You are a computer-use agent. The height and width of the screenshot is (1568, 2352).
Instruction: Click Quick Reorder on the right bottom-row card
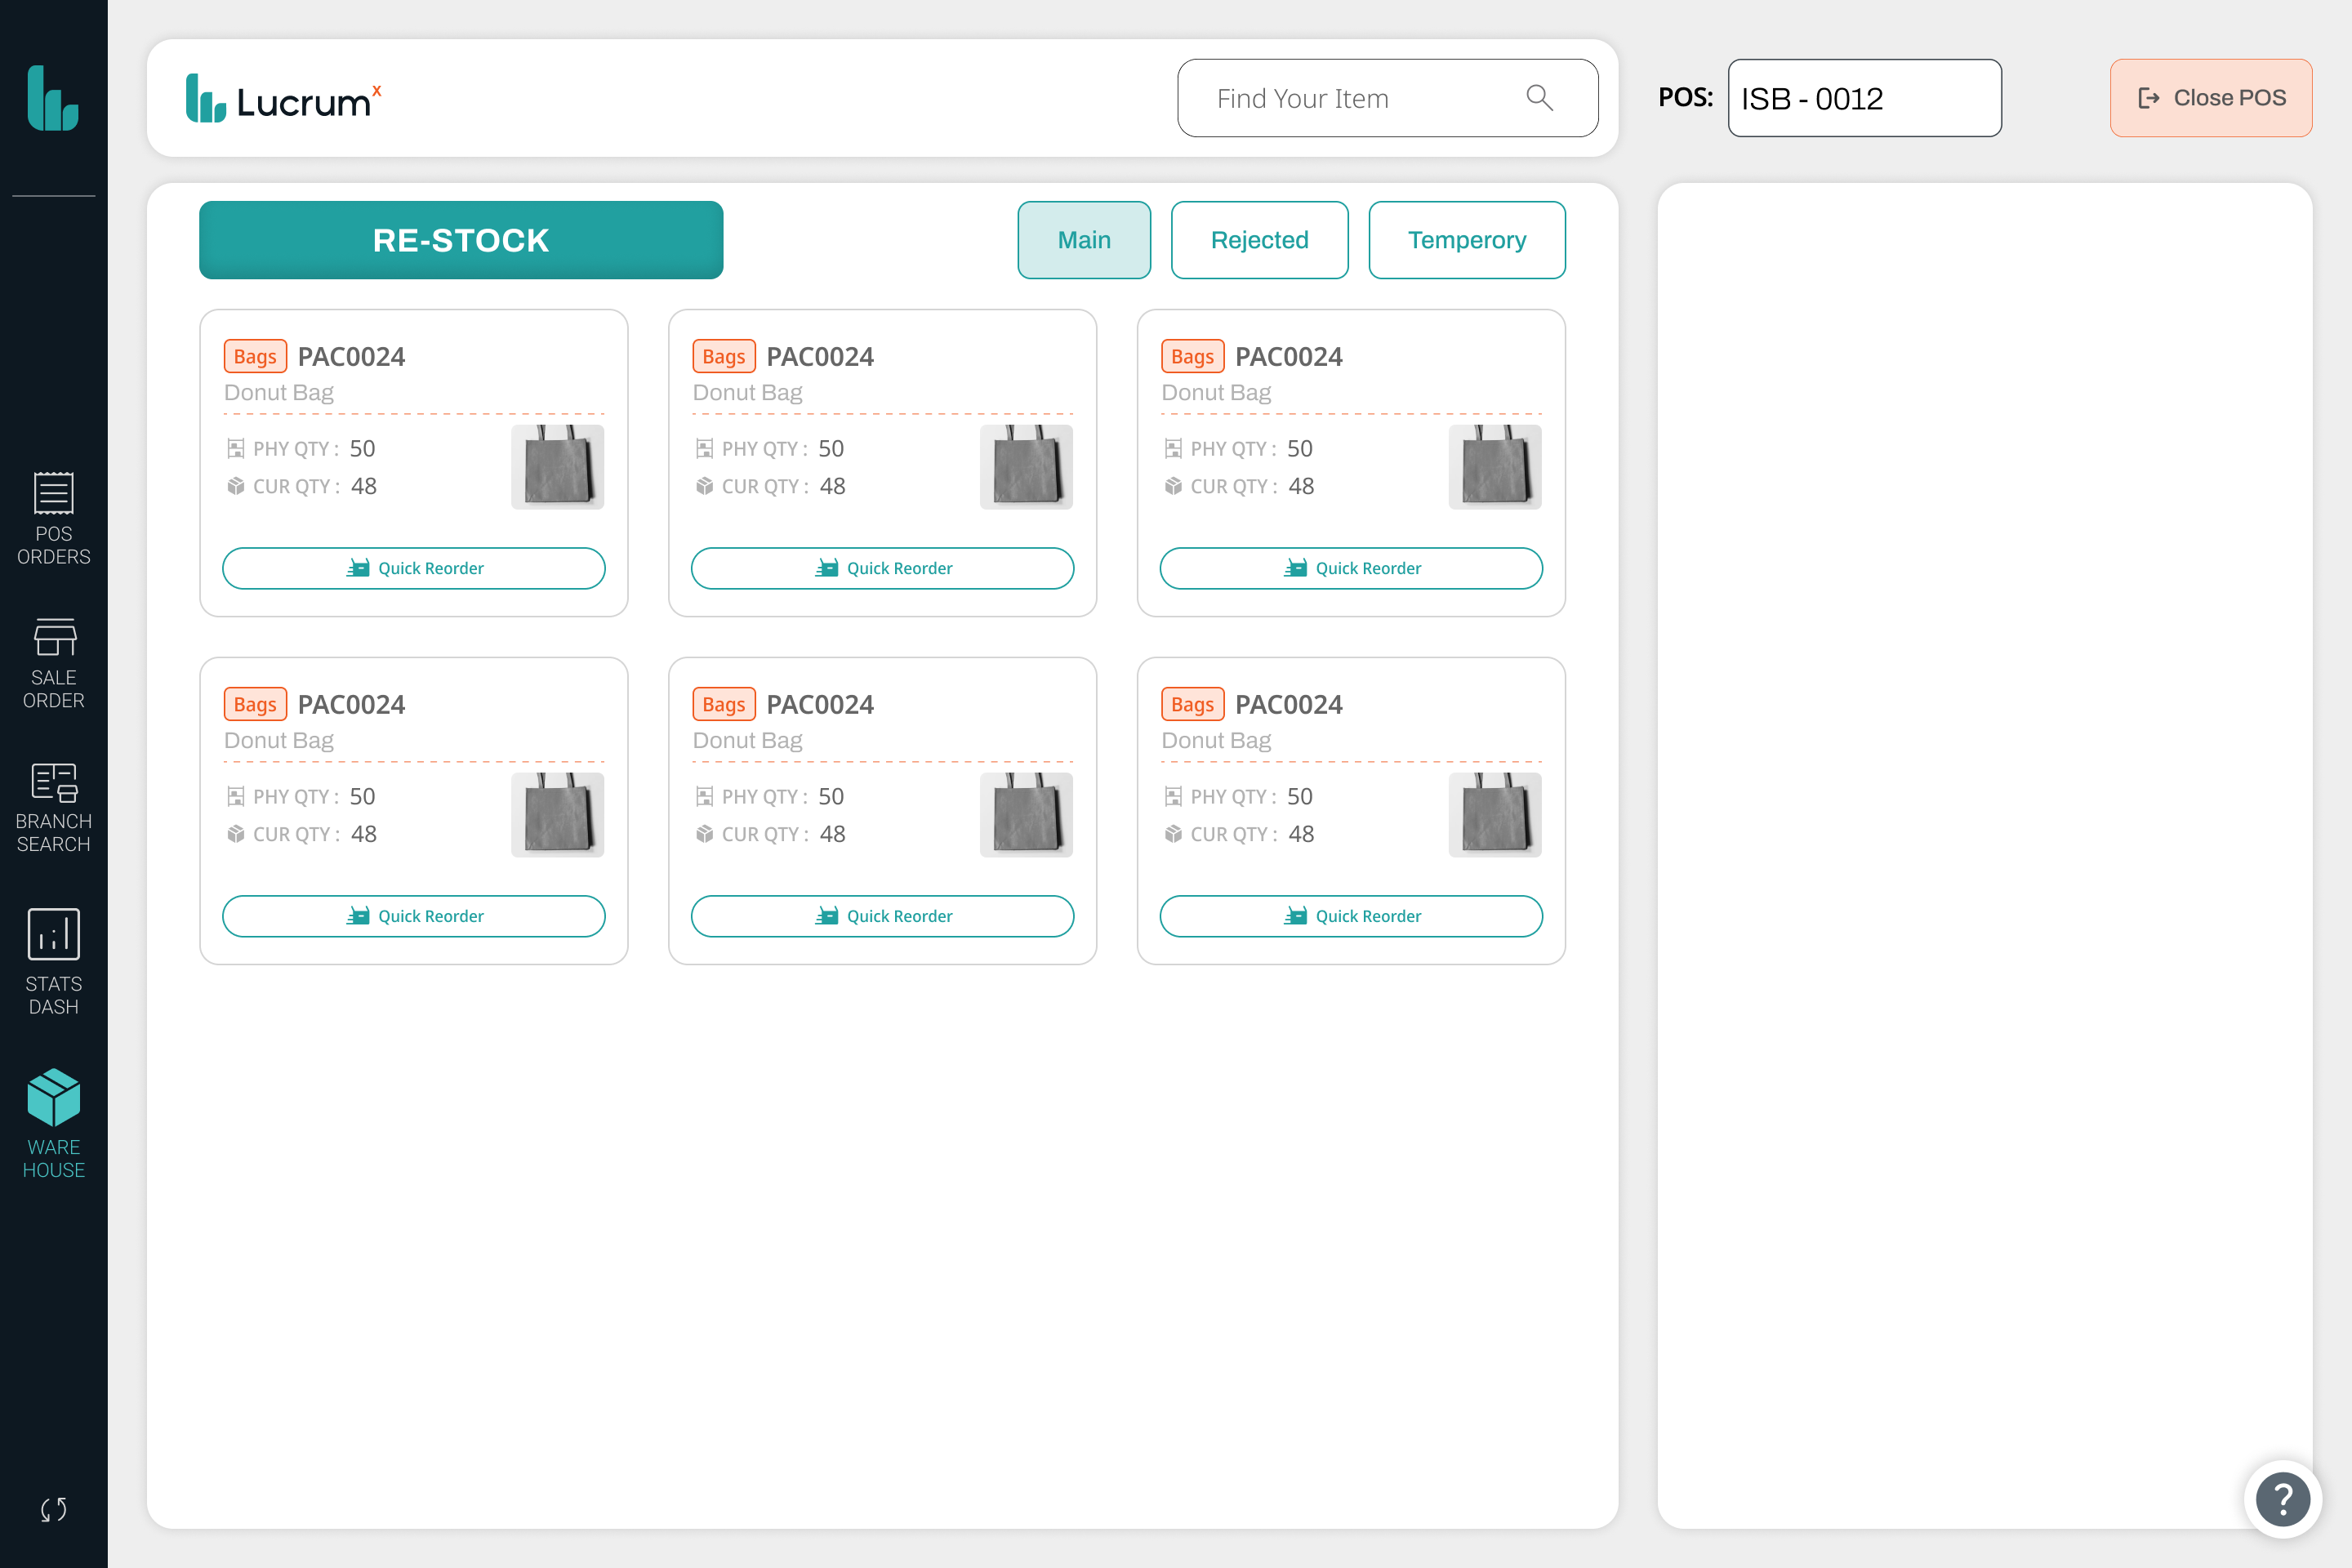tap(1351, 916)
